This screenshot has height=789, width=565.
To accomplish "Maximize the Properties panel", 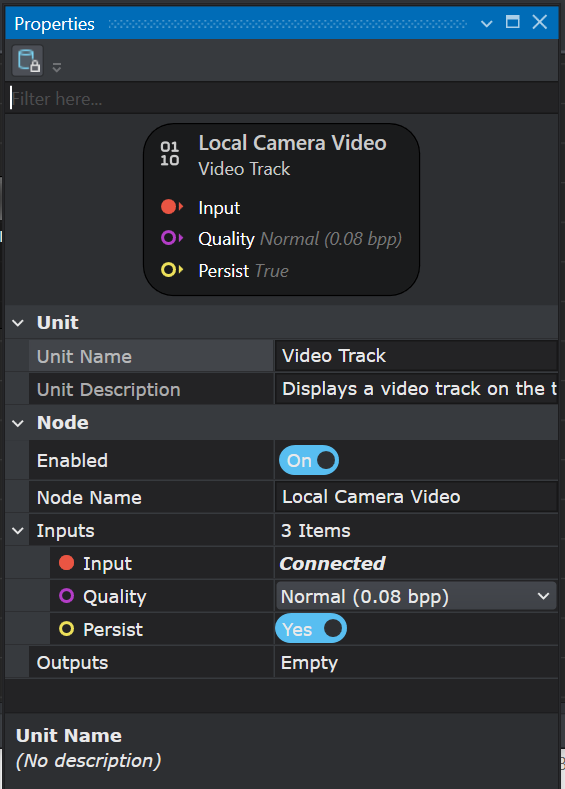I will click(513, 22).
